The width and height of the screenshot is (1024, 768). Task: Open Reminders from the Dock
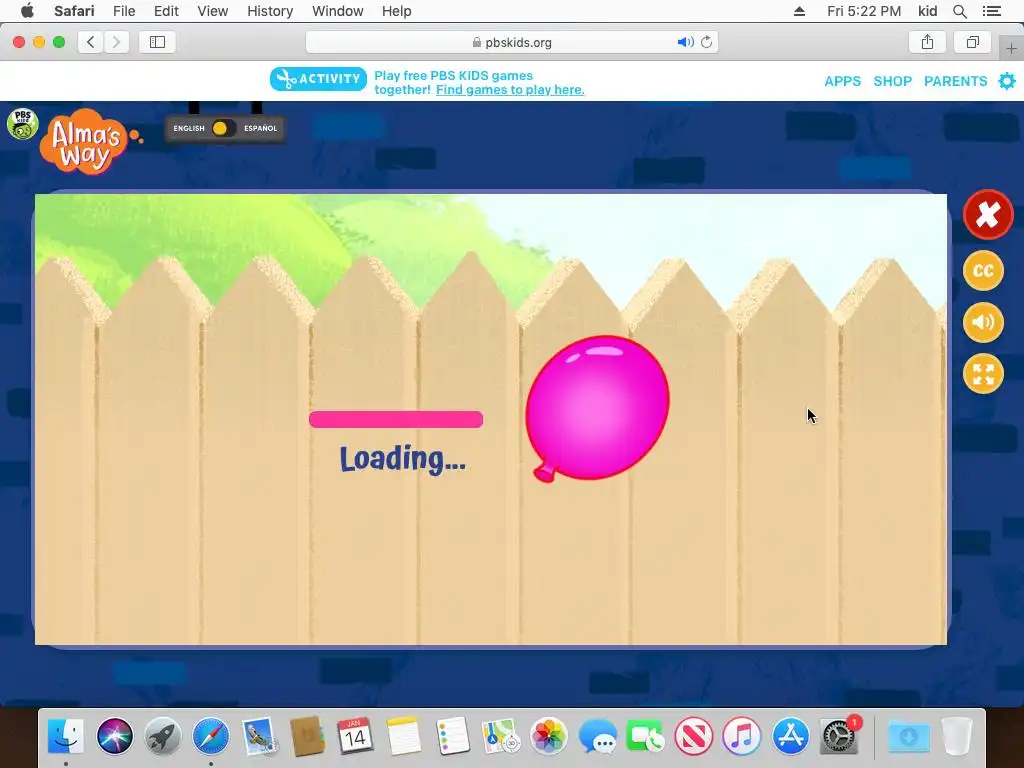453,736
